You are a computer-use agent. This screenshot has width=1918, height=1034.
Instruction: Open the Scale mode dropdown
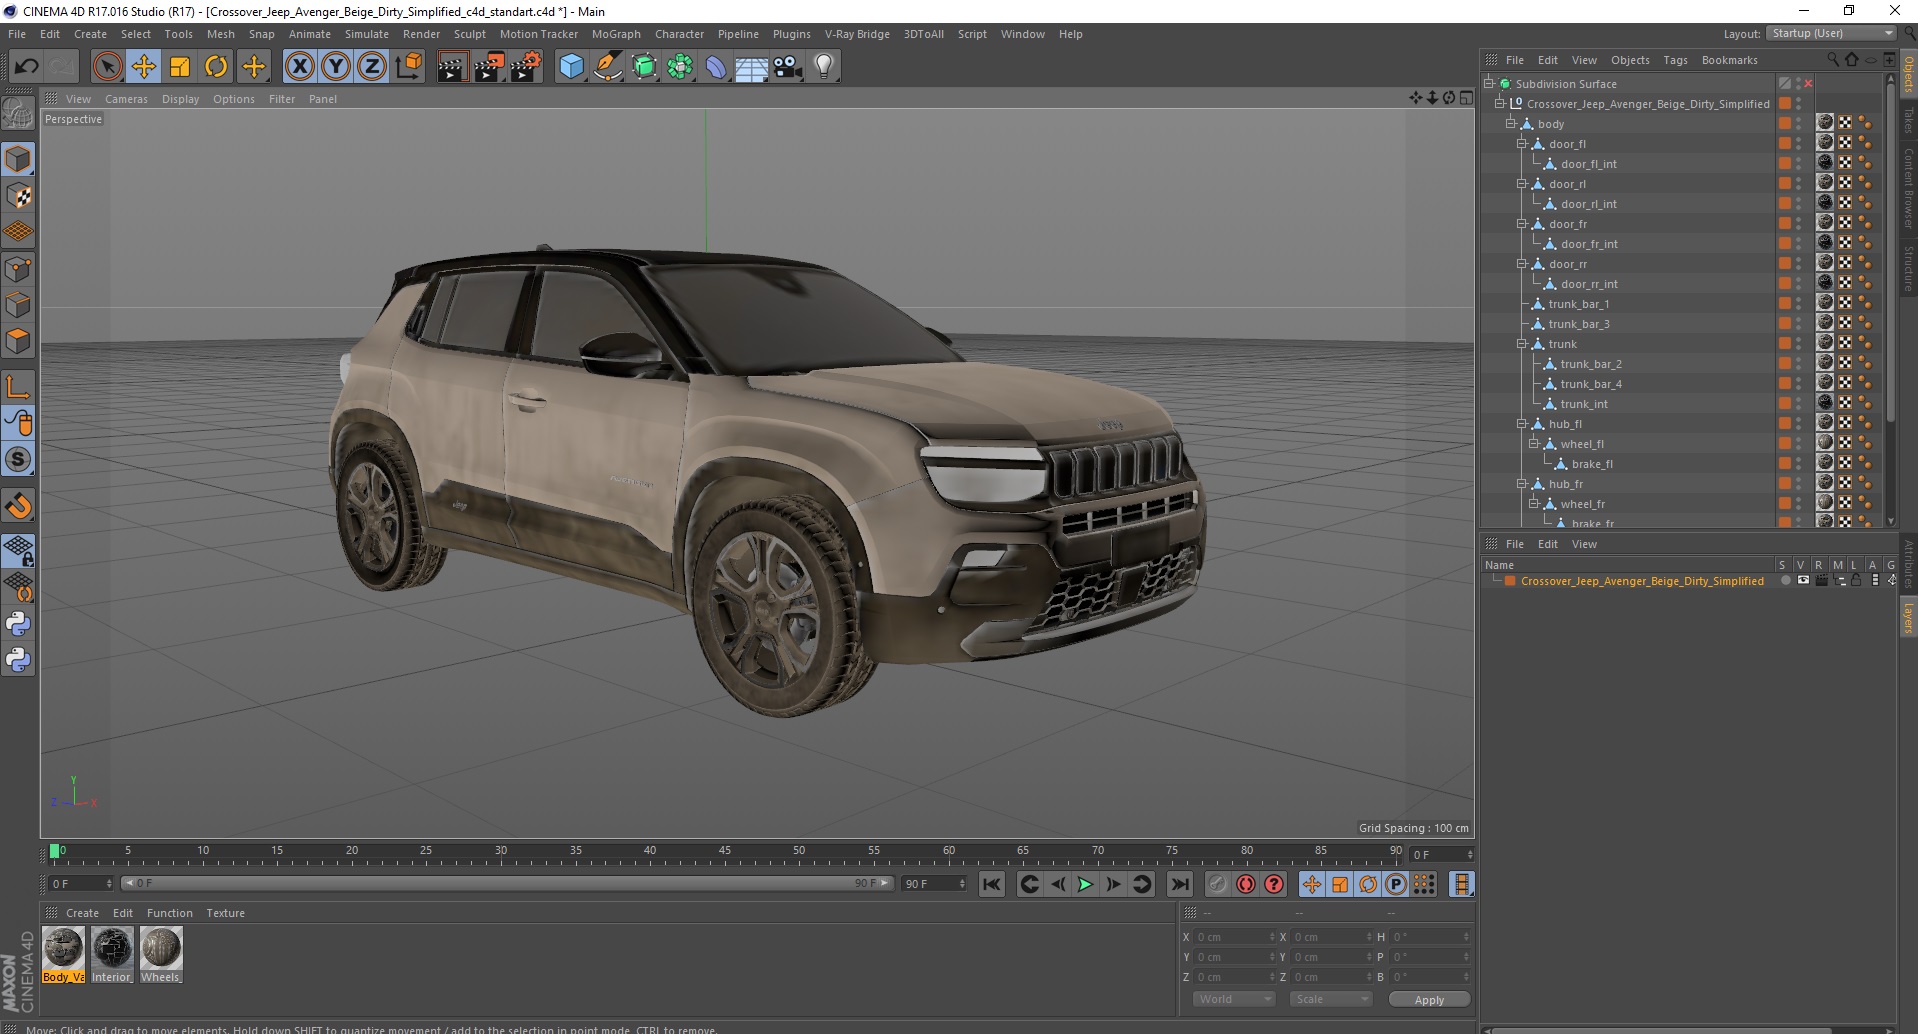tap(1330, 999)
